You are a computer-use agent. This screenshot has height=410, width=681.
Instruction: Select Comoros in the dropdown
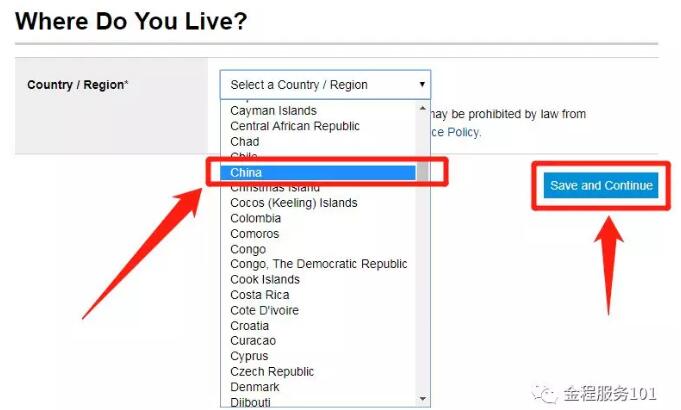pyautogui.click(x=255, y=234)
